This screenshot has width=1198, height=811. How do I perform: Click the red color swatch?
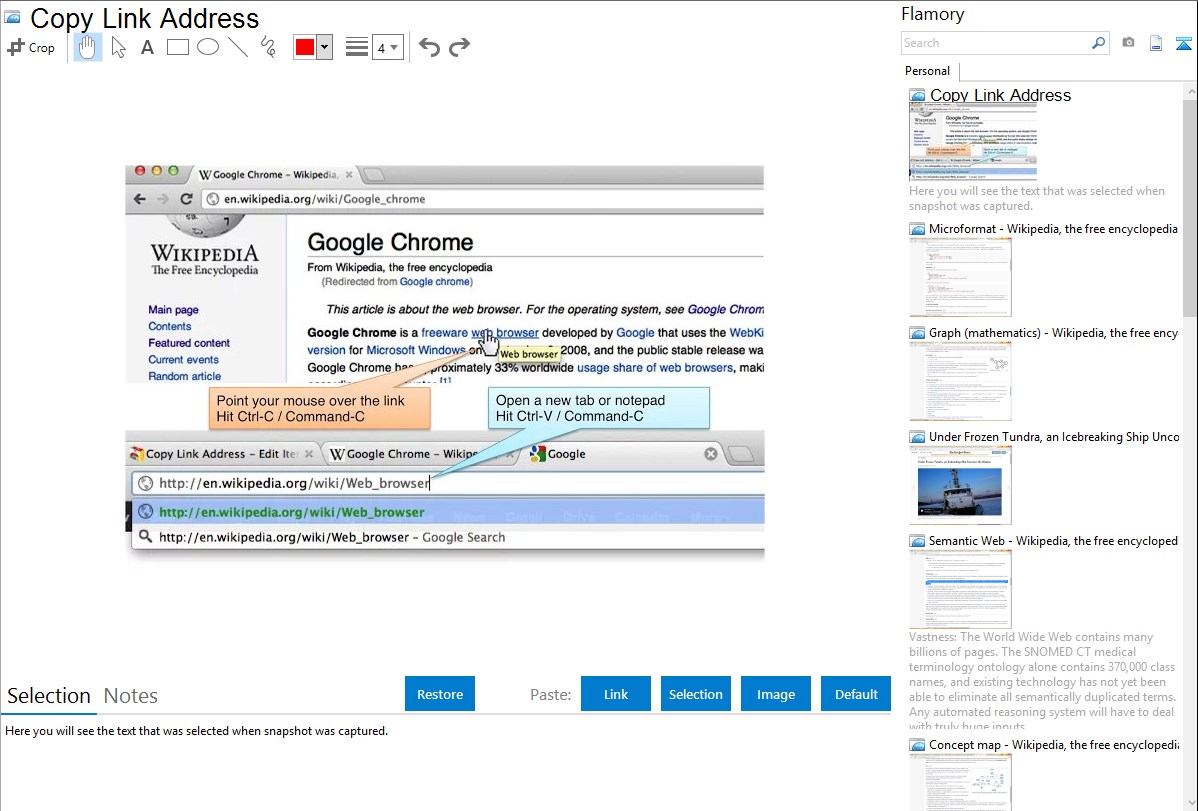(305, 47)
